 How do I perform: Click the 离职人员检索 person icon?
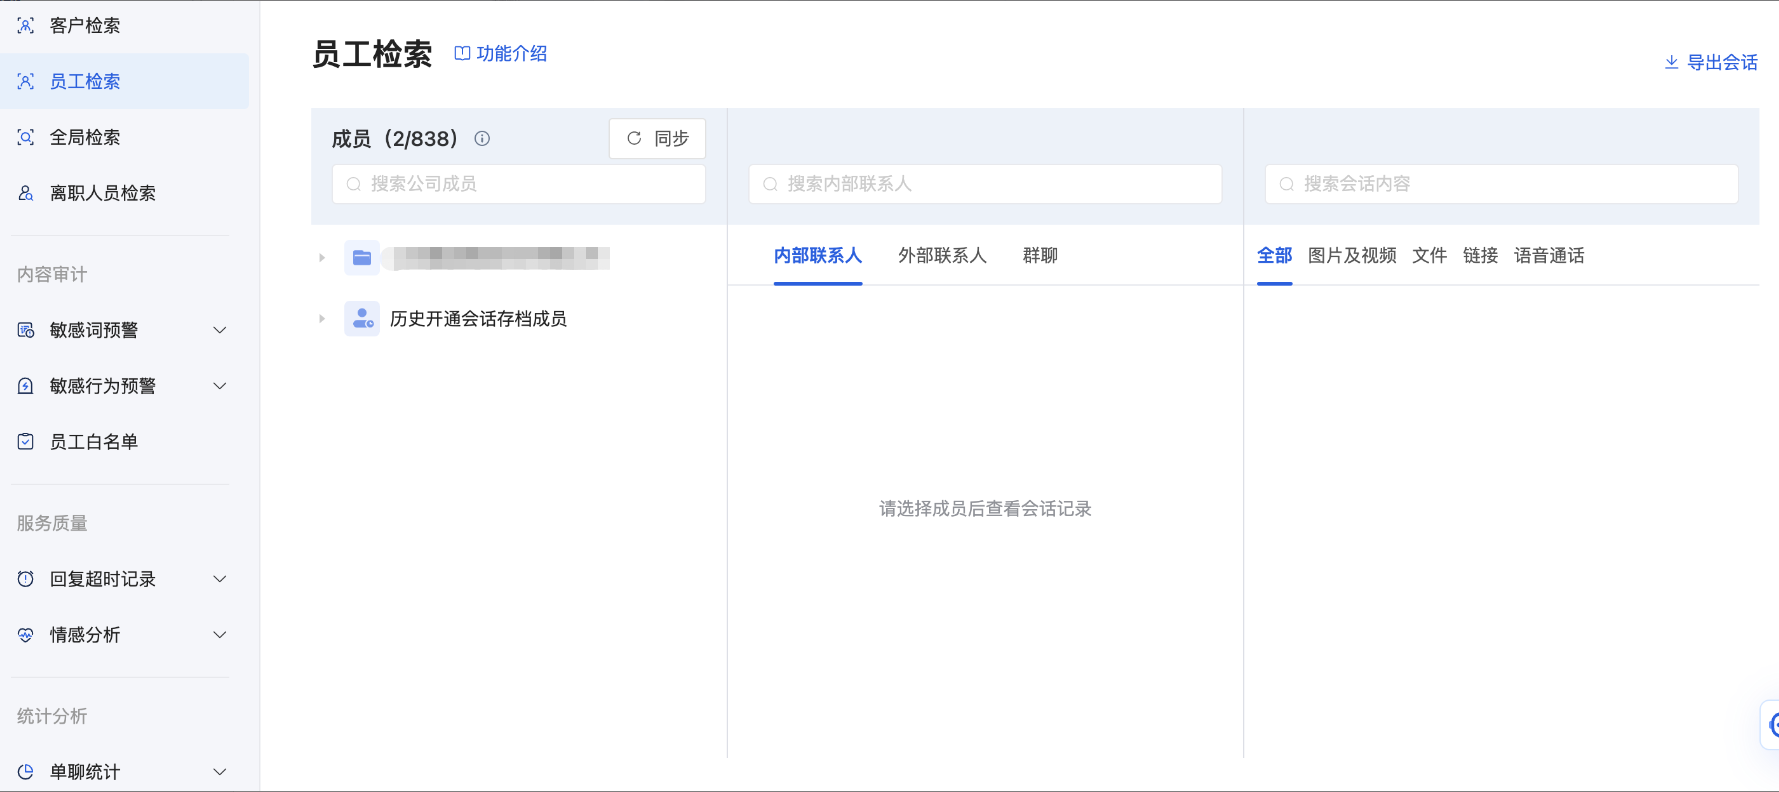click(x=26, y=194)
